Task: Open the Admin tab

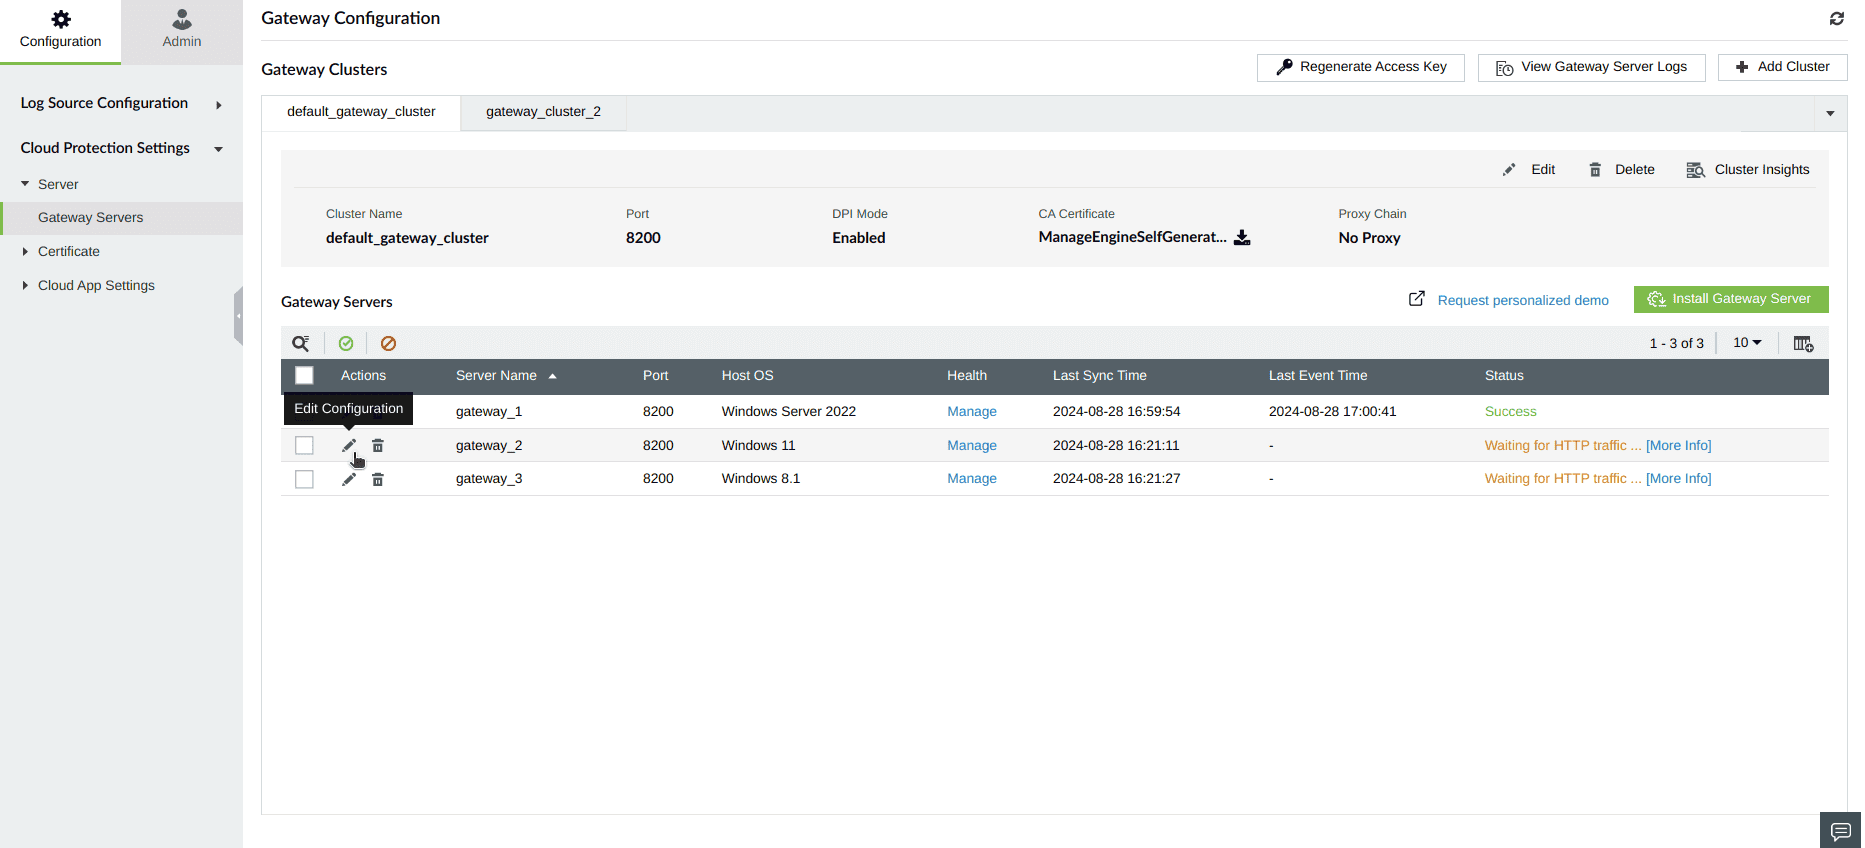Action: pos(182,32)
